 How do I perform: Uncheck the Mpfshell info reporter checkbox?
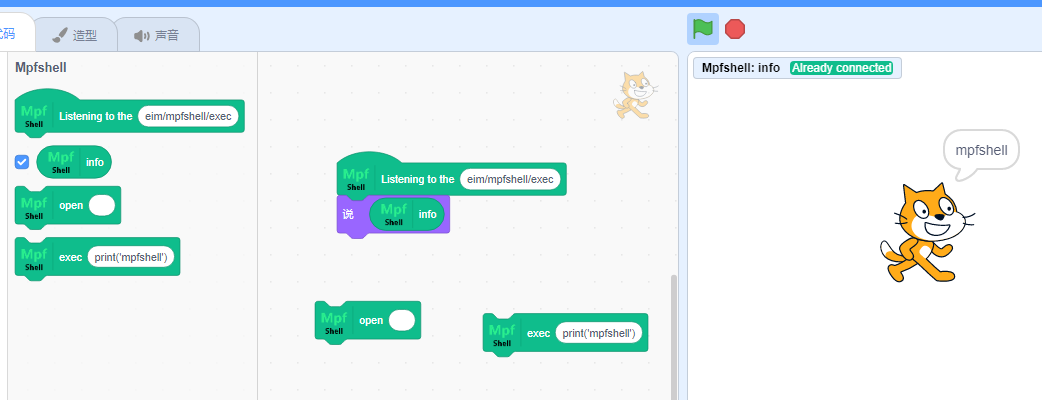coord(22,161)
